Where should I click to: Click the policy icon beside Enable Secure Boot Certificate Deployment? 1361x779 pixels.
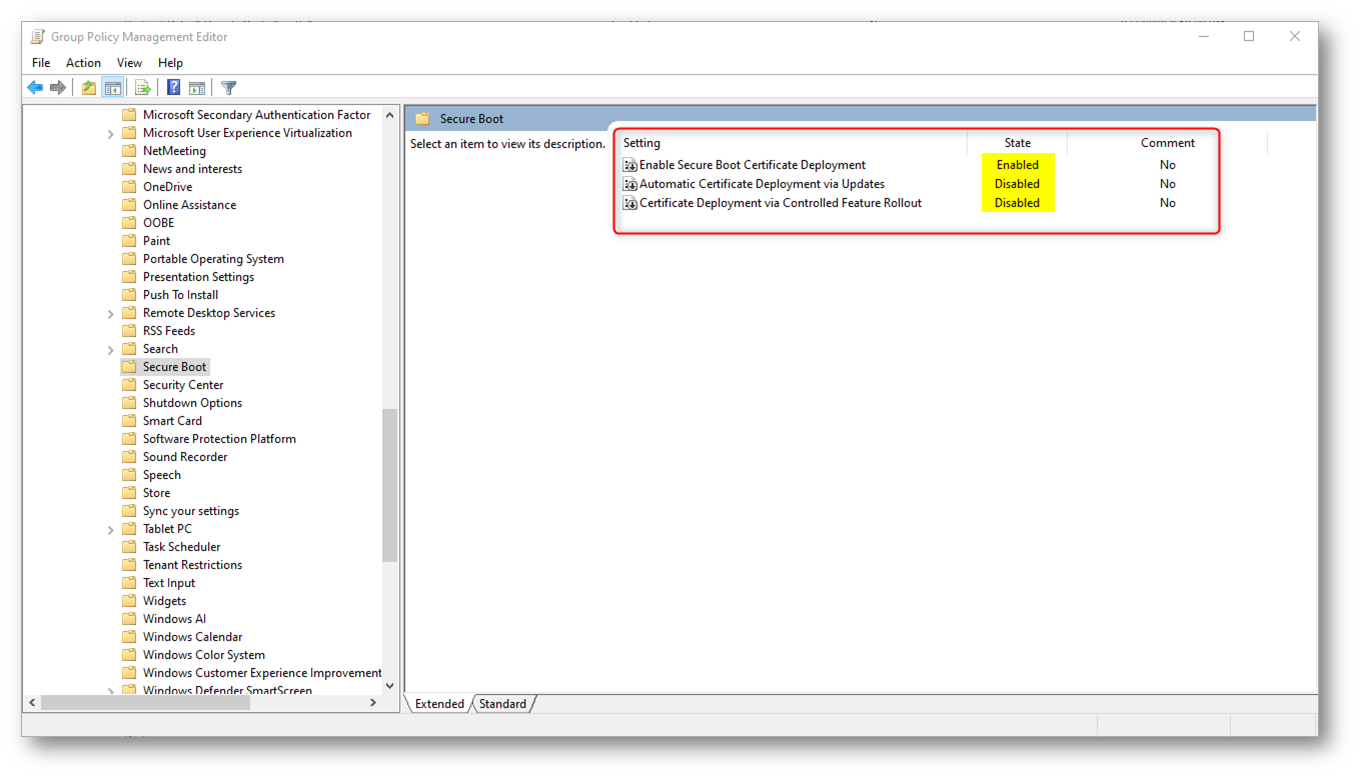coord(630,165)
